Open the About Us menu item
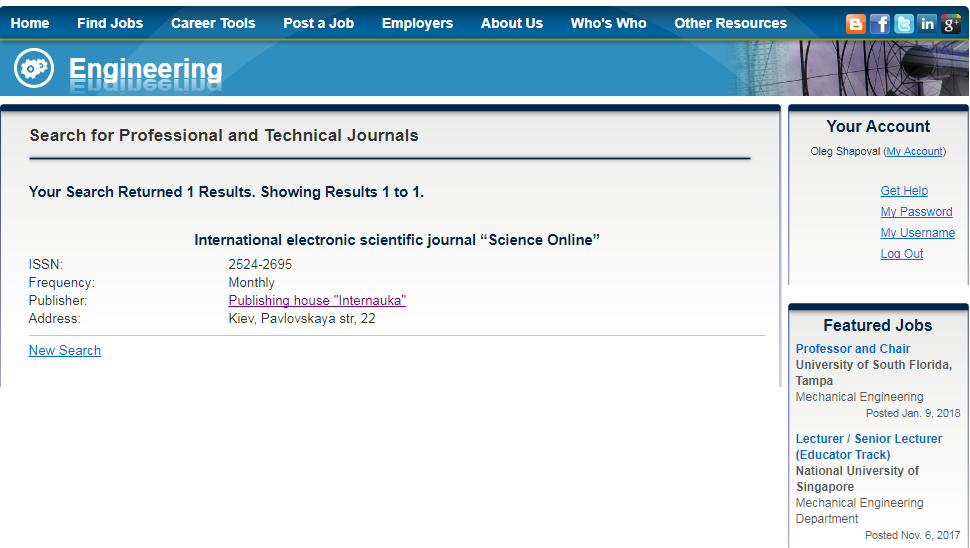Viewport: 970px width, 548px height. tap(512, 24)
